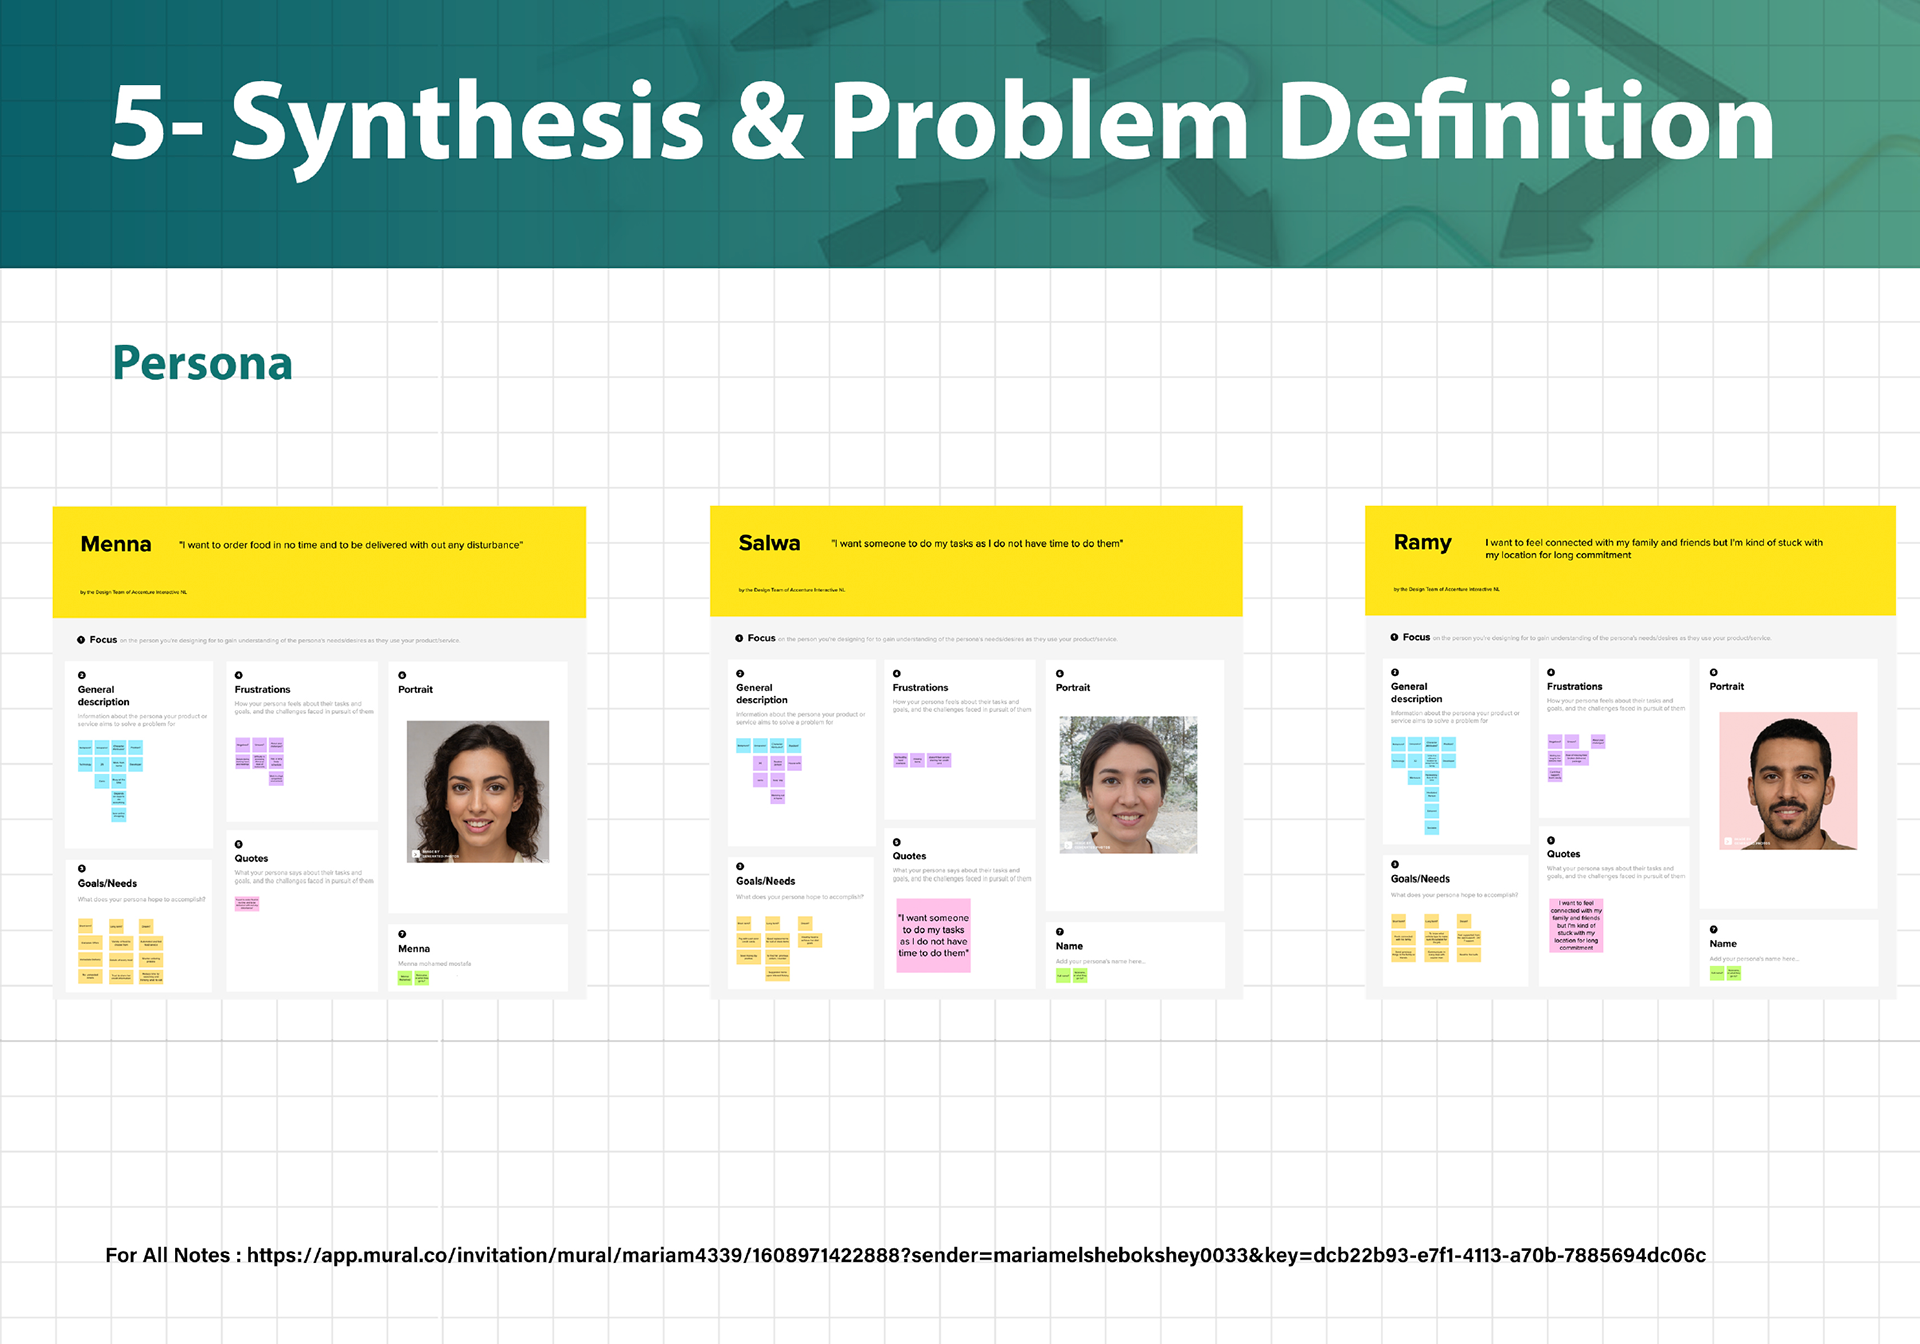Click the Salwa name in yellow header
The image size is (1920, 1344).
coord(769,543)
